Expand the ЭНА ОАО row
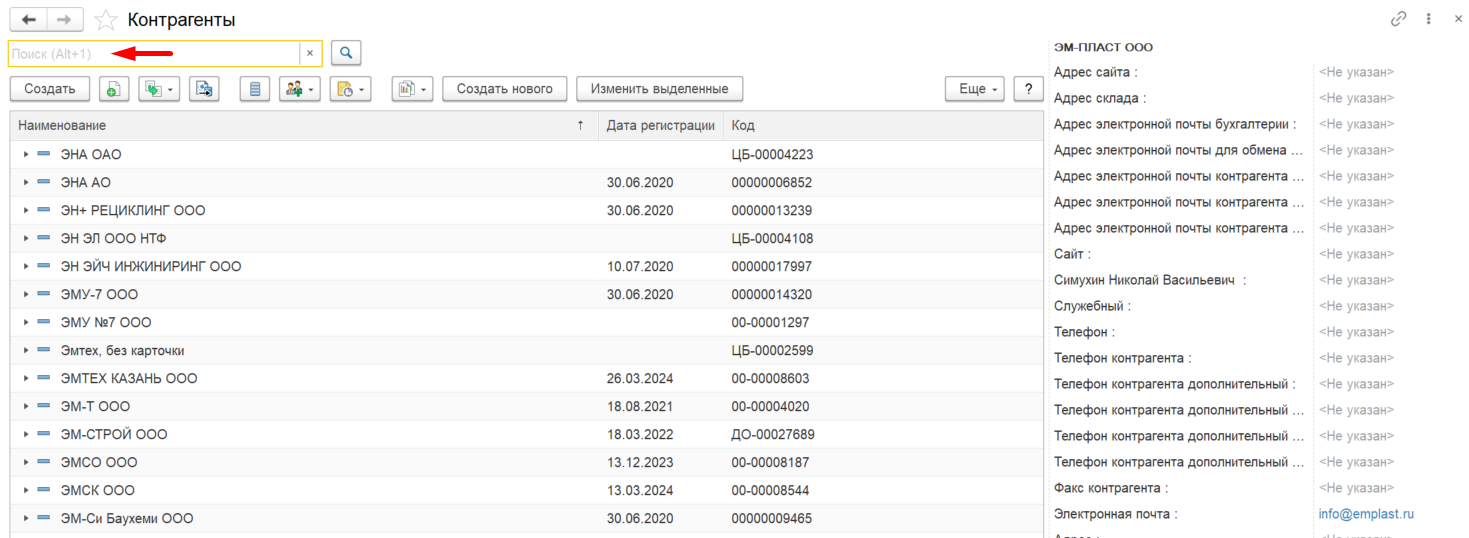The image size is (1469, 538). (x=26, y=155)
